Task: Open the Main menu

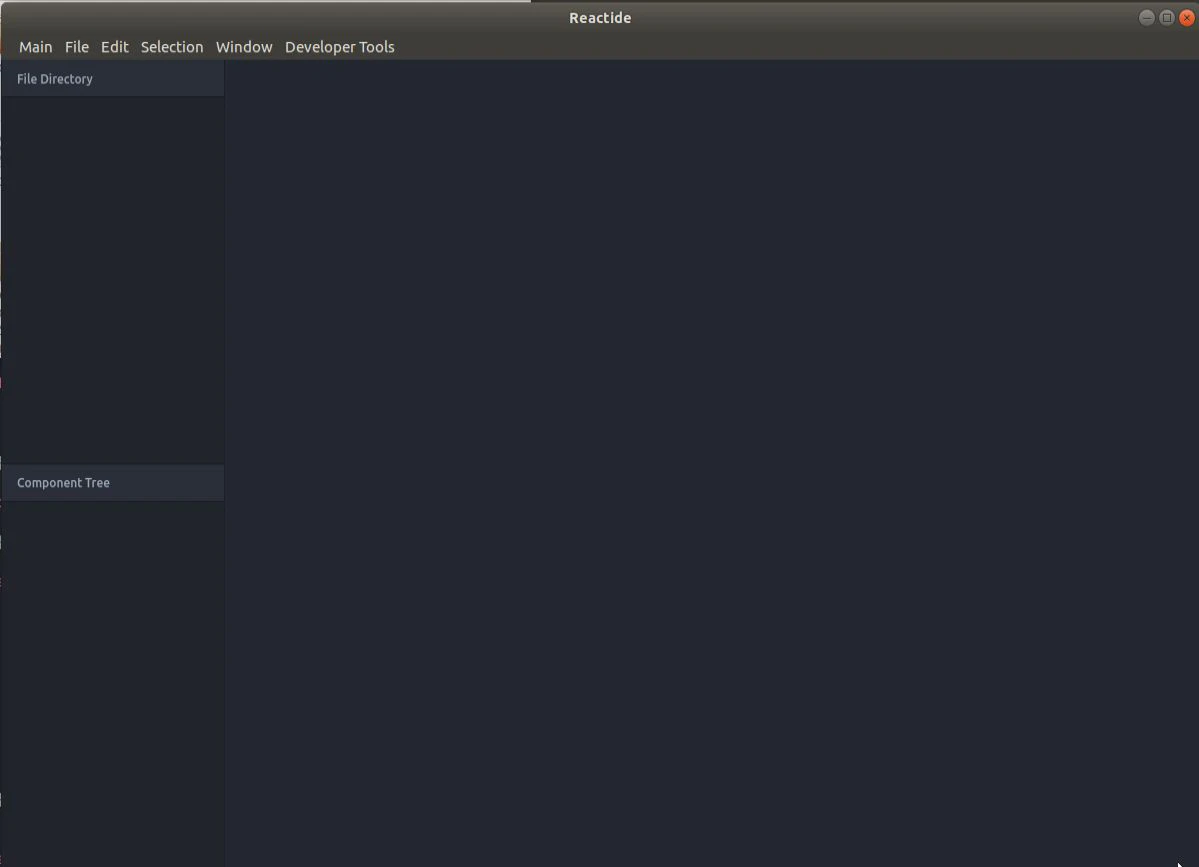Action: 36,47
